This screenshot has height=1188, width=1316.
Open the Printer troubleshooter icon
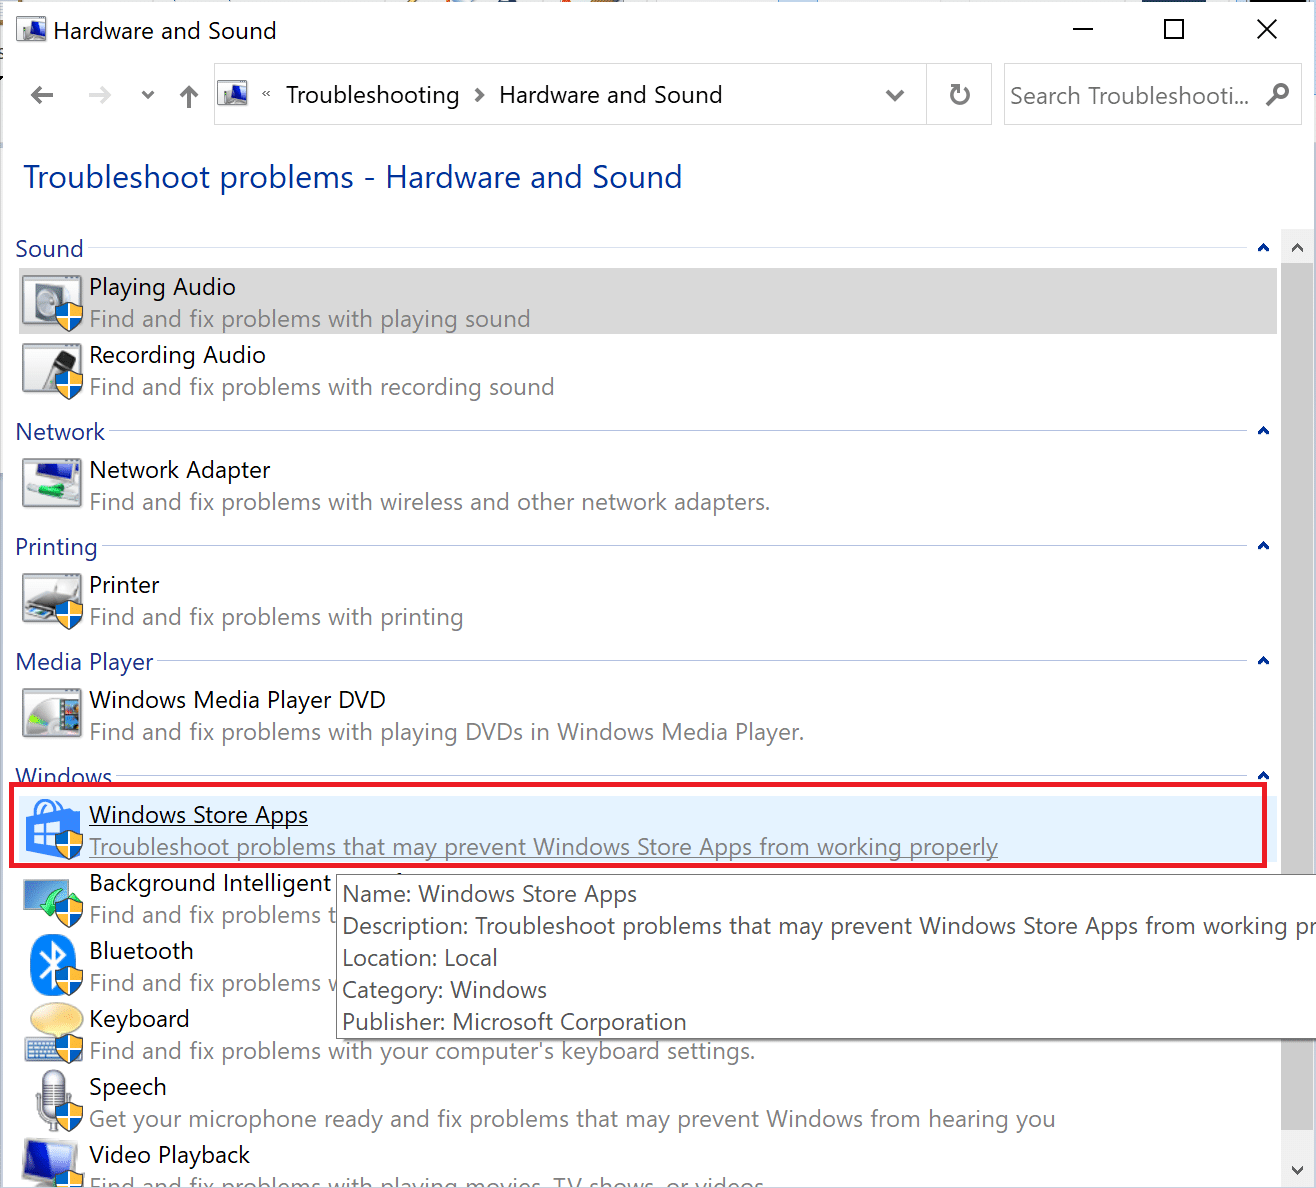tap(51, 600)
